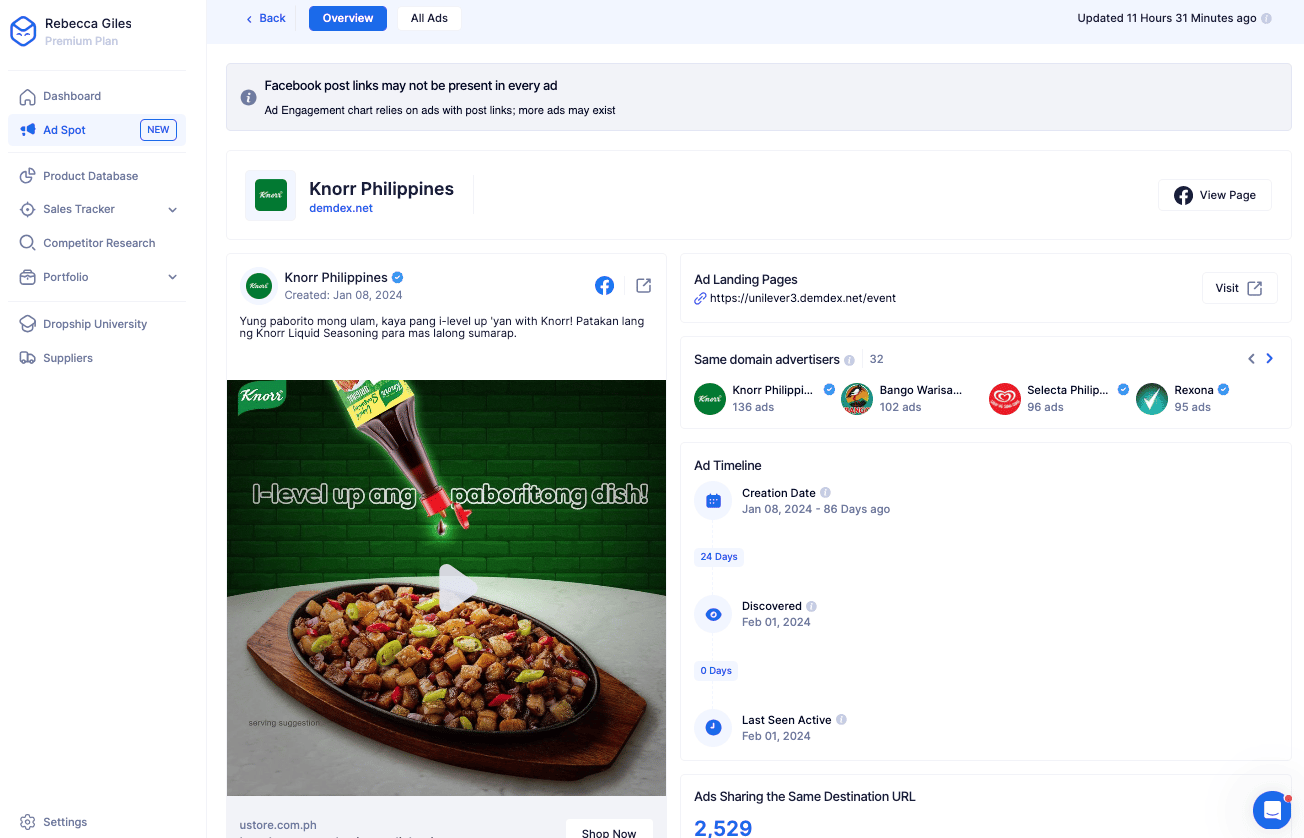This screenshot has height=838, width=1304.
Task: Switch to the All Ads tab
Action: pyautogui.click(x=429, y=18)
